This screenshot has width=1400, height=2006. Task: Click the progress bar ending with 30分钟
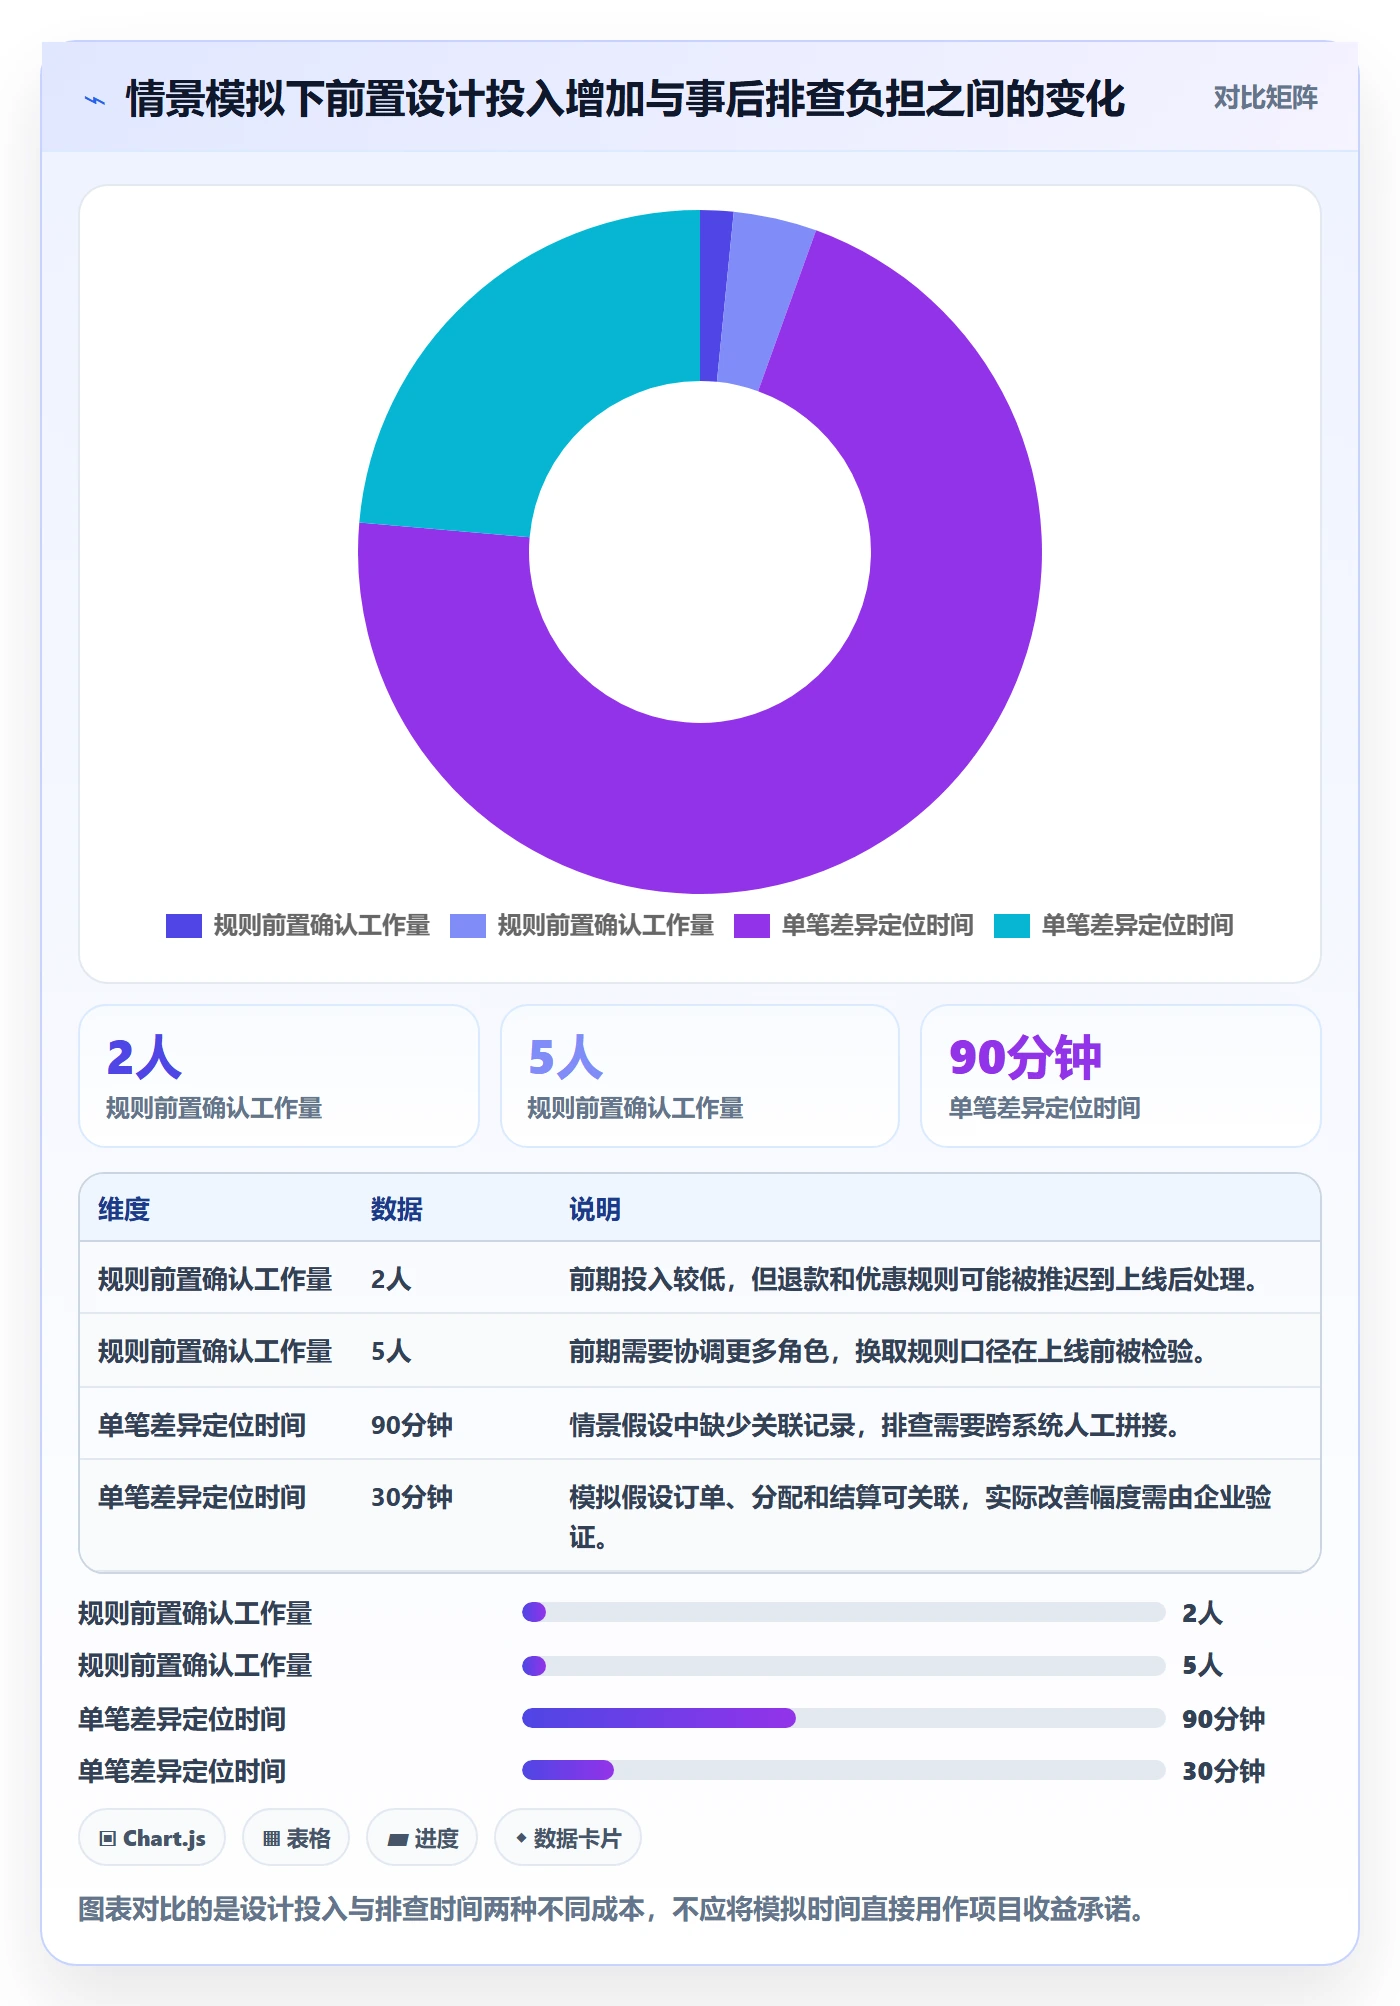(843, 1770)
